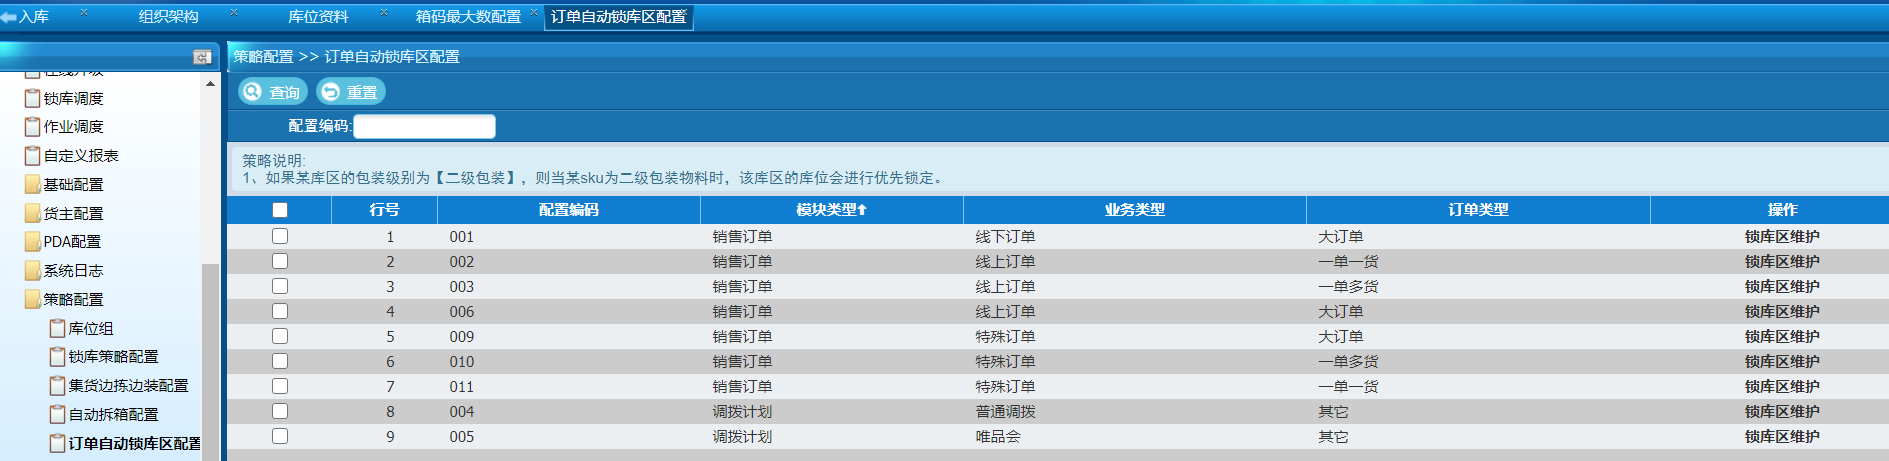This screenshot has width=1889, height=461.
Task: Open 库位组 under 策略配置
Action: (x=91, y=329)
